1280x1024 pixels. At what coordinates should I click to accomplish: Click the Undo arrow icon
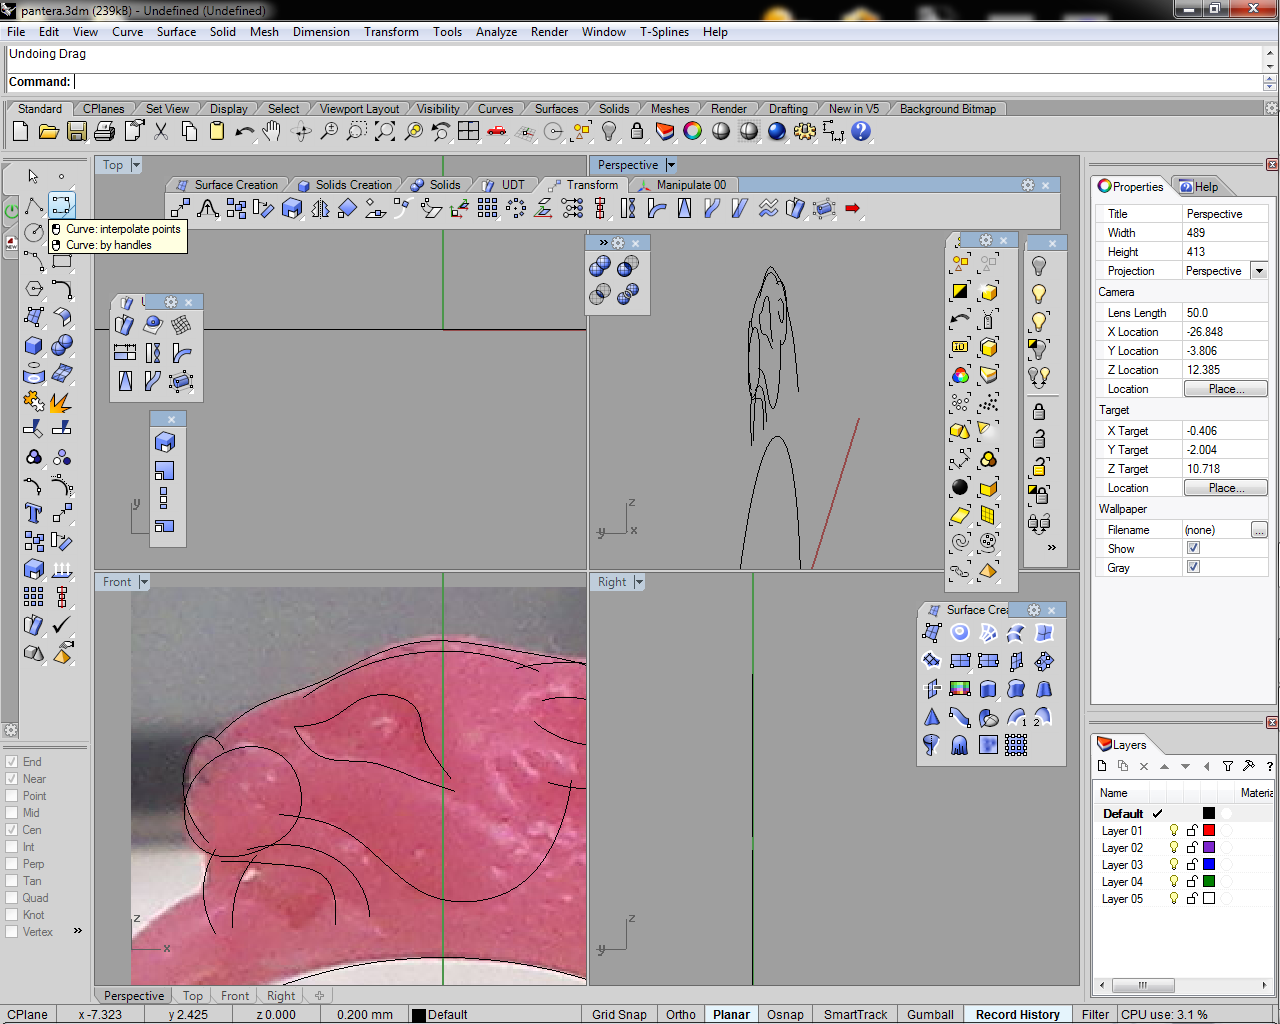coord(244,131)
